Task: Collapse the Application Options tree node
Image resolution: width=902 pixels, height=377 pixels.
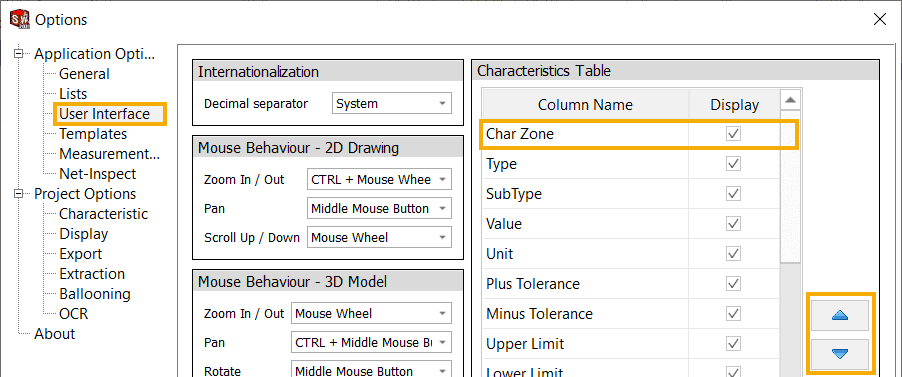Action: point(20,54)
